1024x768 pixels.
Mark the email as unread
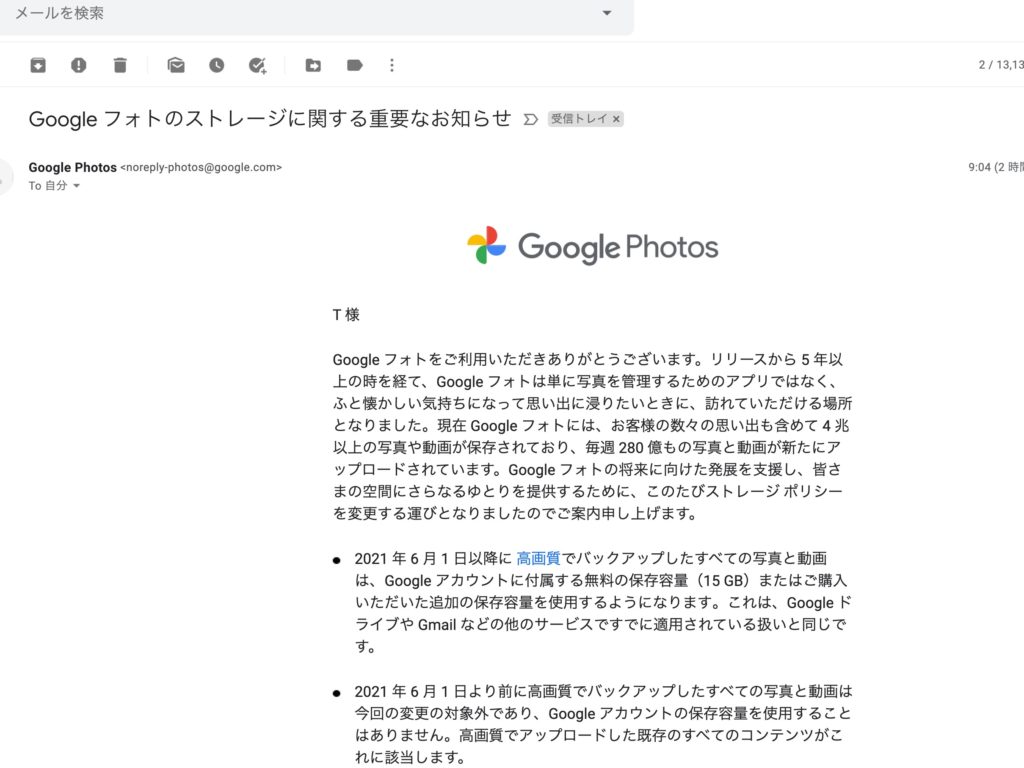click(x=176, y=65)
